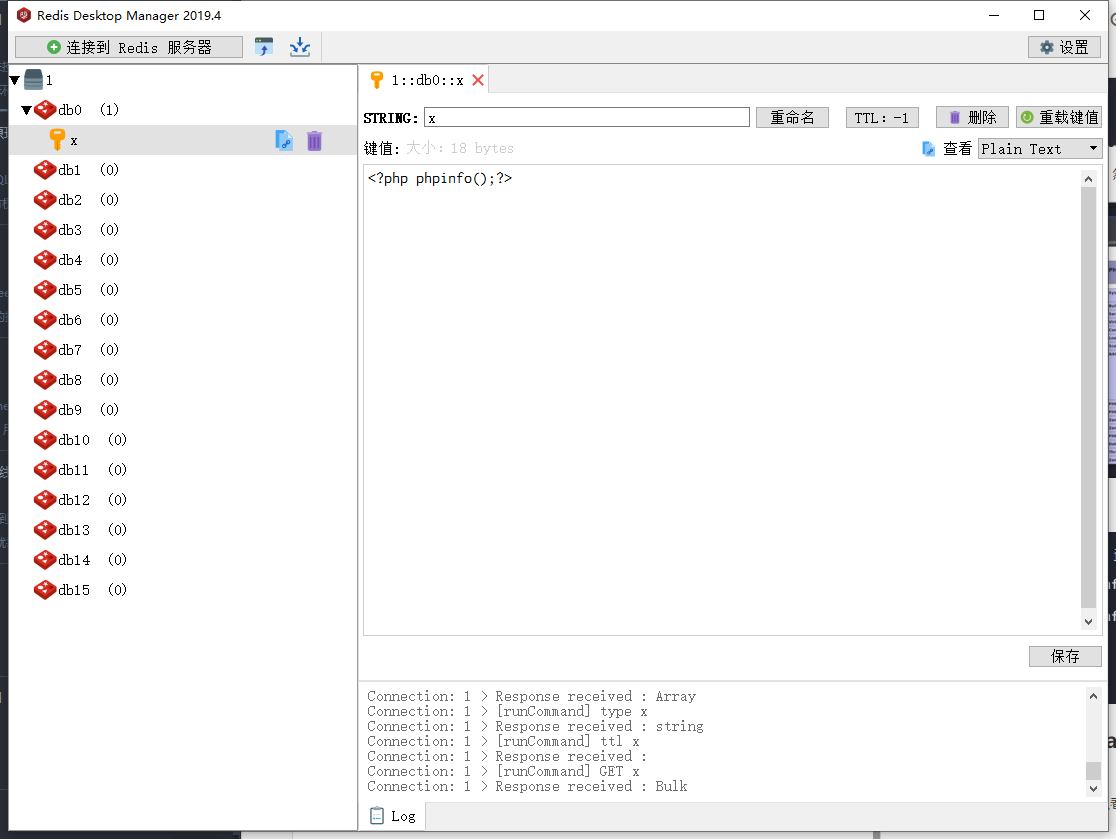Screen dimensions: 1116x839
Task: Click the export connections toolbar icon
Action: (264, 48)
